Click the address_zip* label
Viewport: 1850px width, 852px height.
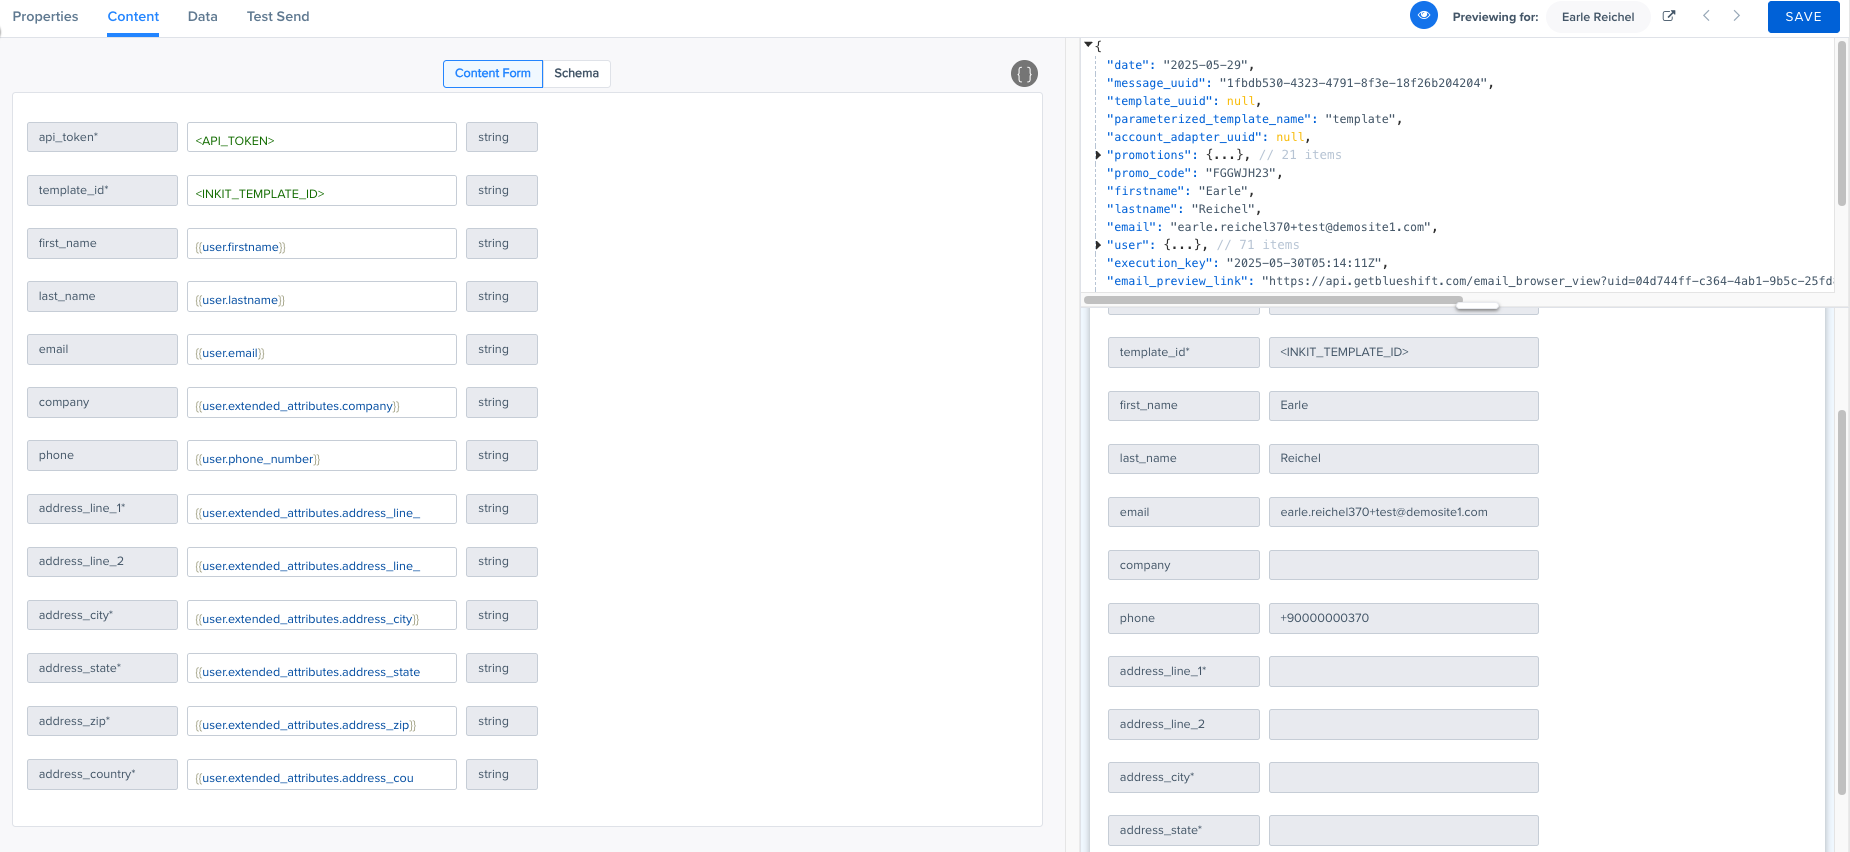[102, 721]
